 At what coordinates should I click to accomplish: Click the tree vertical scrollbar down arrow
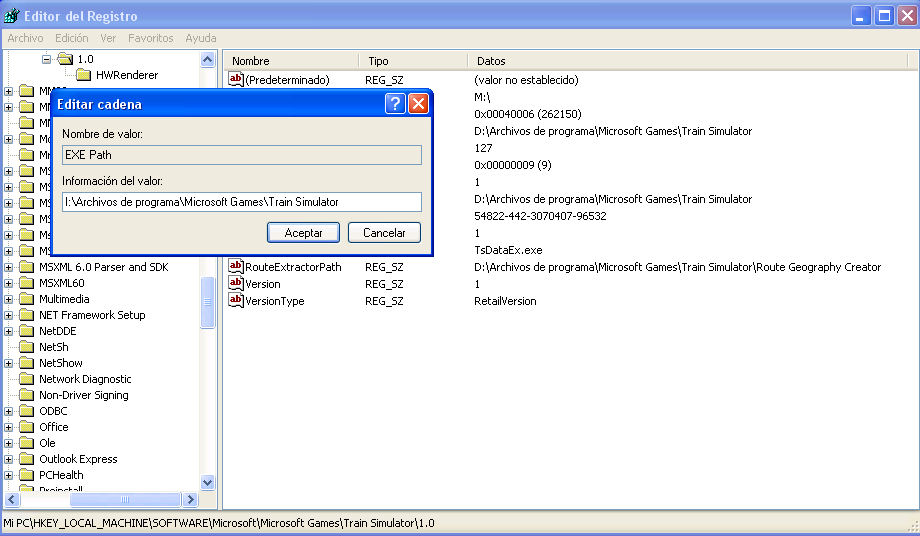(x=208, y=482)
